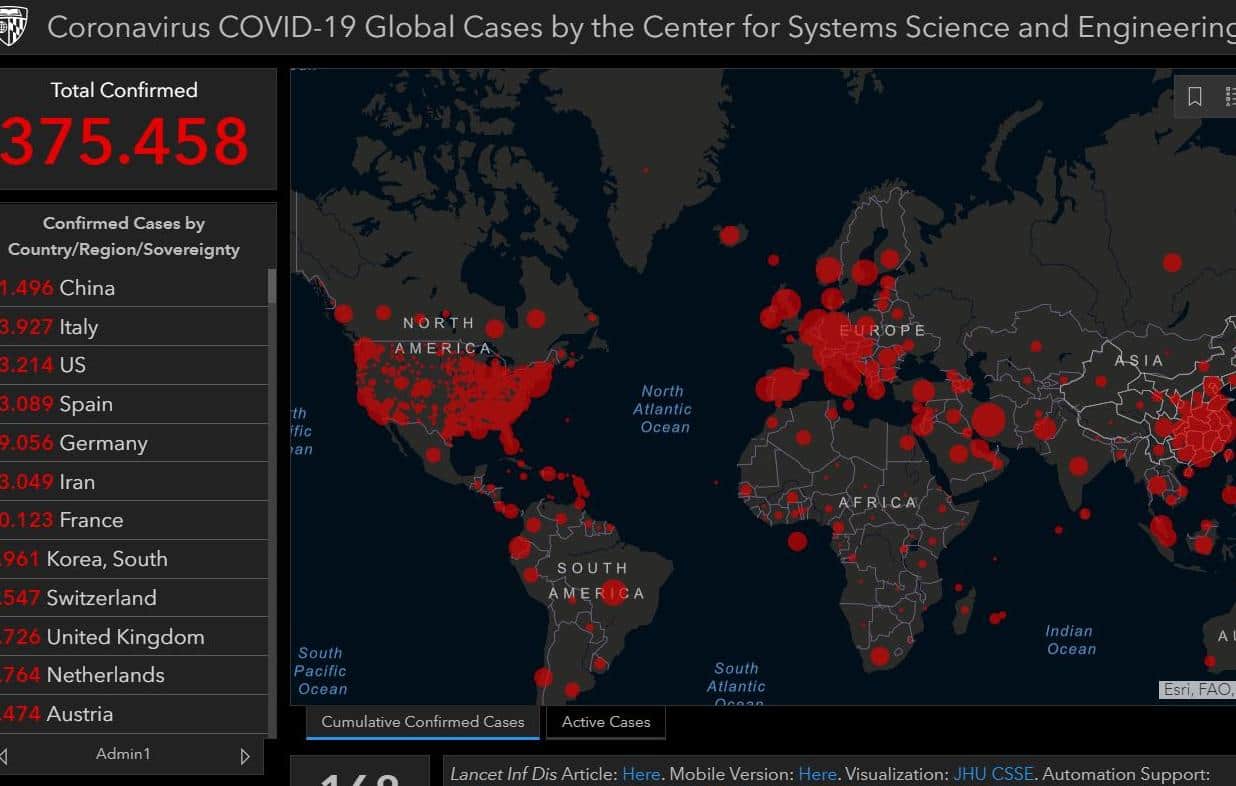The height and width of the screenshot is (786, 1236).
Task: Click the Esri attribution text
Action: tap(1198, 690)
